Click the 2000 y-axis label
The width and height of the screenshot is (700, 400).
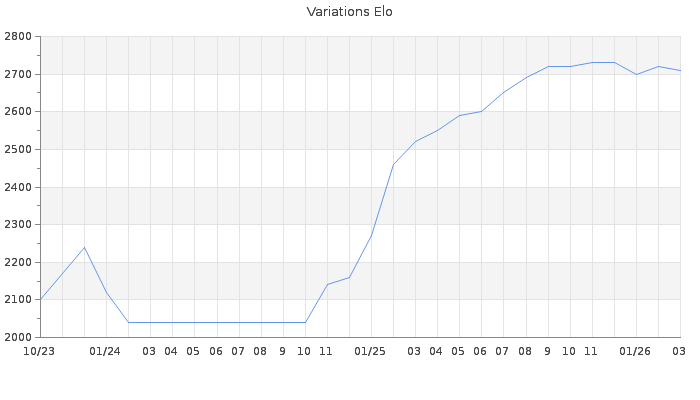coord(17,337)
